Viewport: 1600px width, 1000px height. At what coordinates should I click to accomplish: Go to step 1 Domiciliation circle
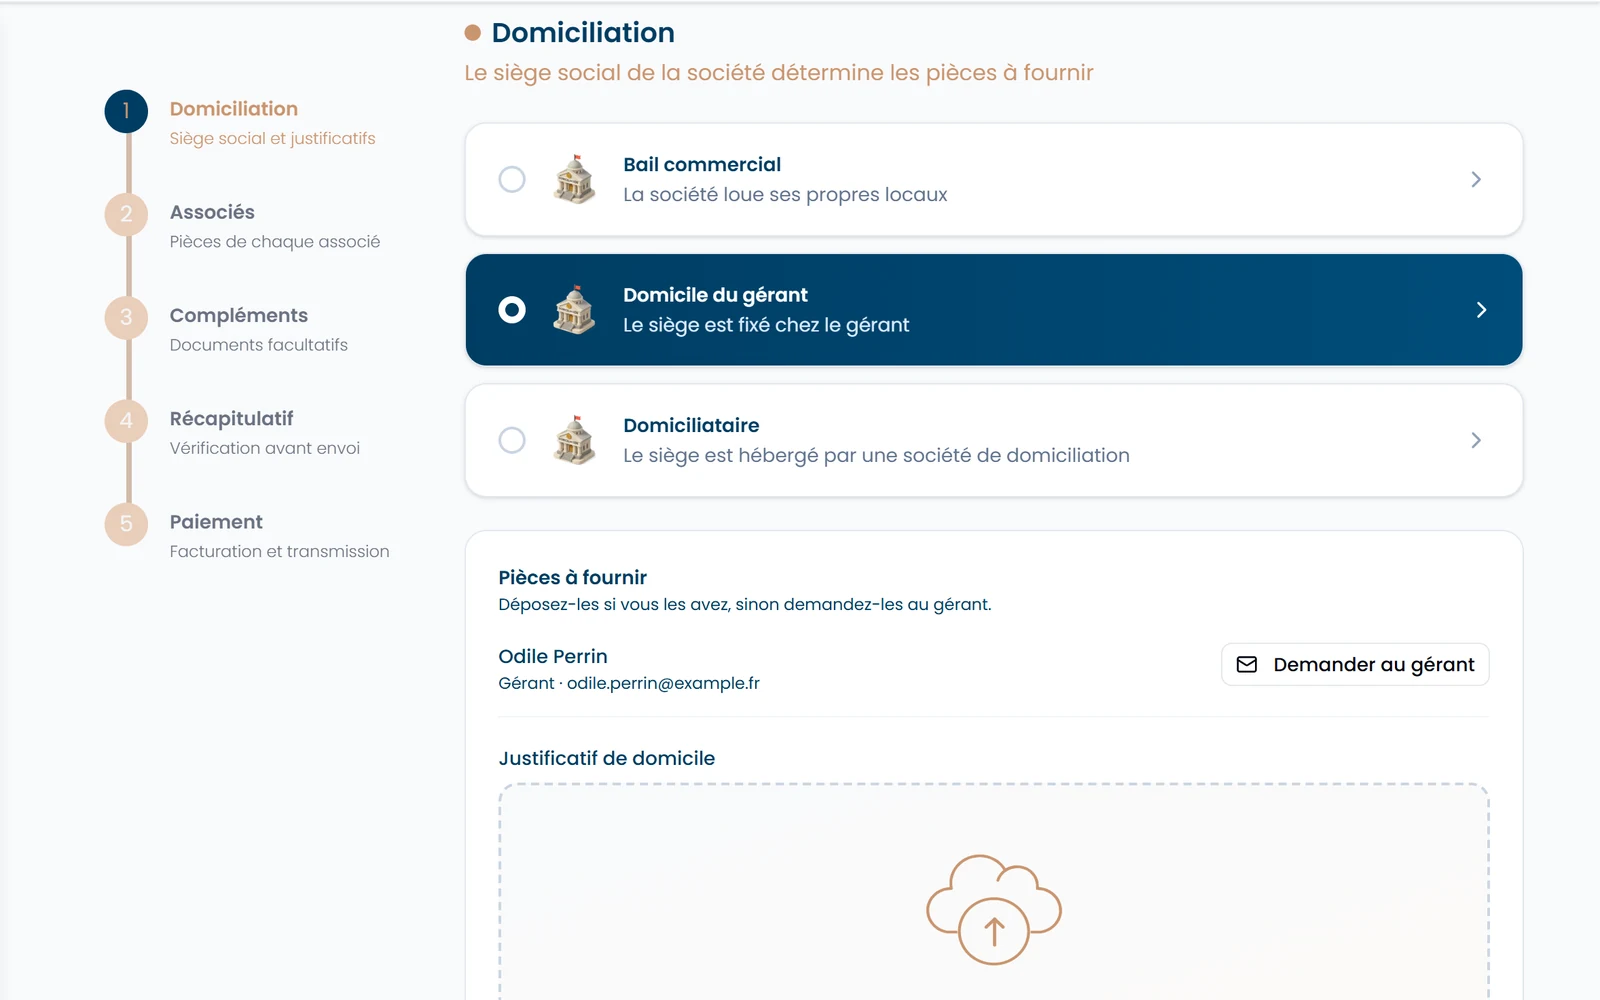tap(126, 111)
